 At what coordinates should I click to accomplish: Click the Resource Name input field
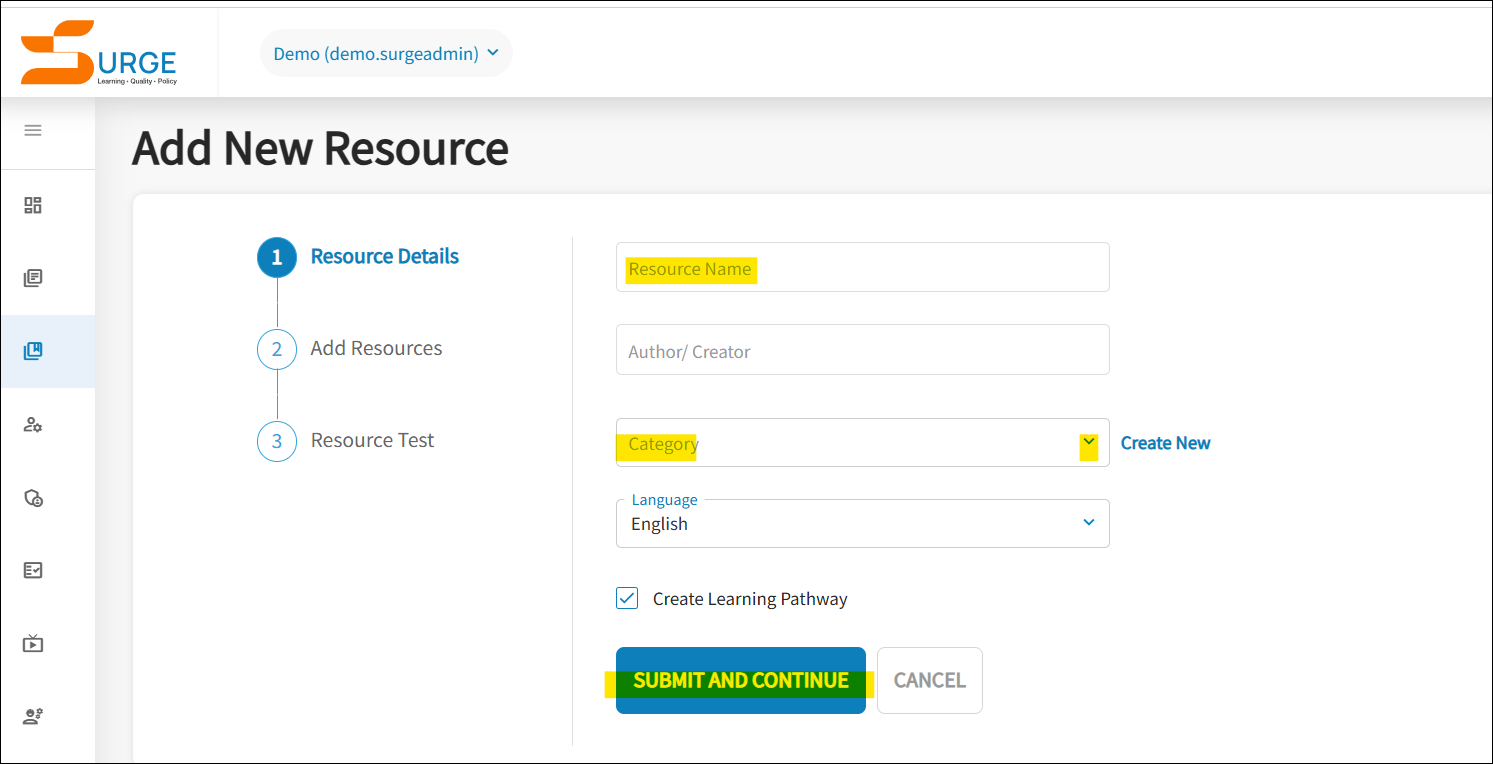pyautogui.click(x=862, y=267)
